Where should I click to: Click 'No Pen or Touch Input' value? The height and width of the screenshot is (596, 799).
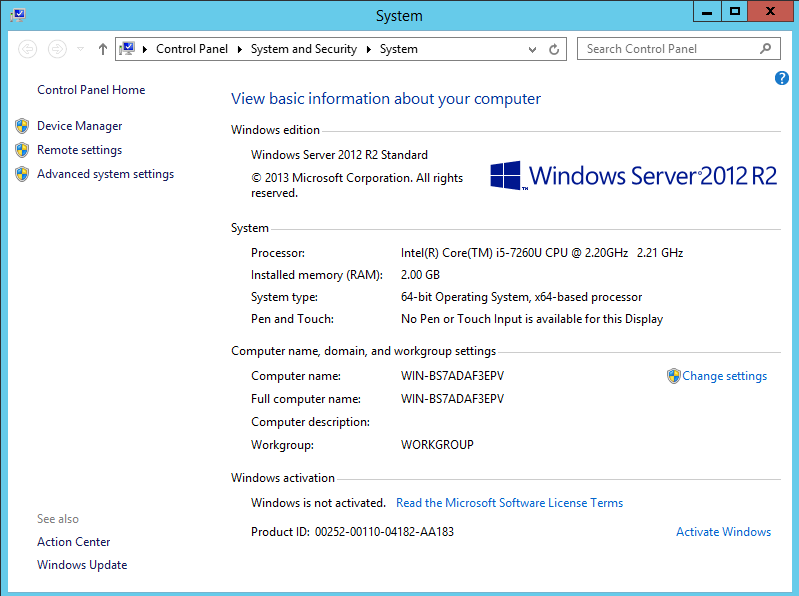click(532, 319)
